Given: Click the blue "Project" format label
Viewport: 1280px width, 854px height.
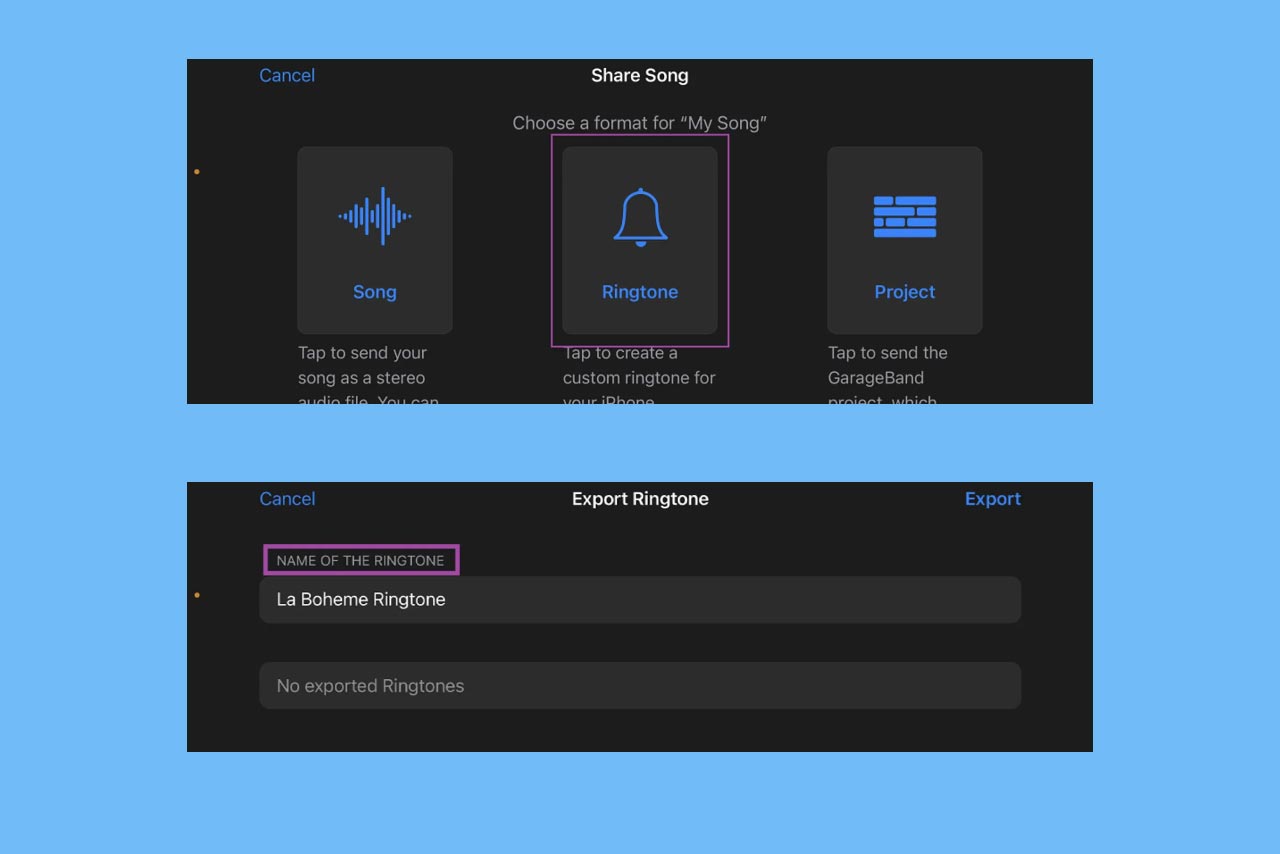Looking at the screenshot, I should [904, 292].
